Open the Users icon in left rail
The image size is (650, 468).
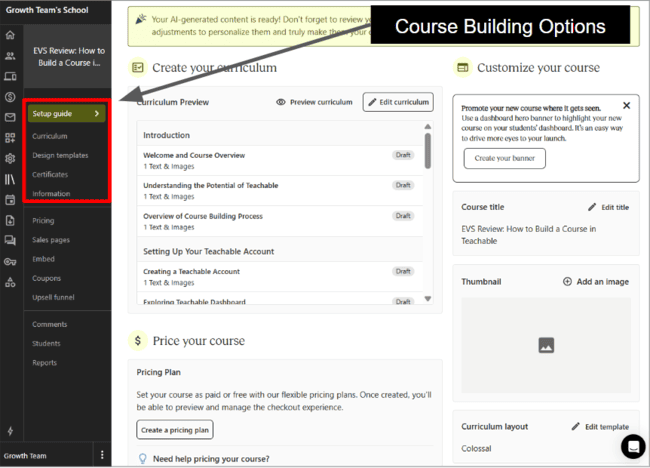(x=10, y=56)
